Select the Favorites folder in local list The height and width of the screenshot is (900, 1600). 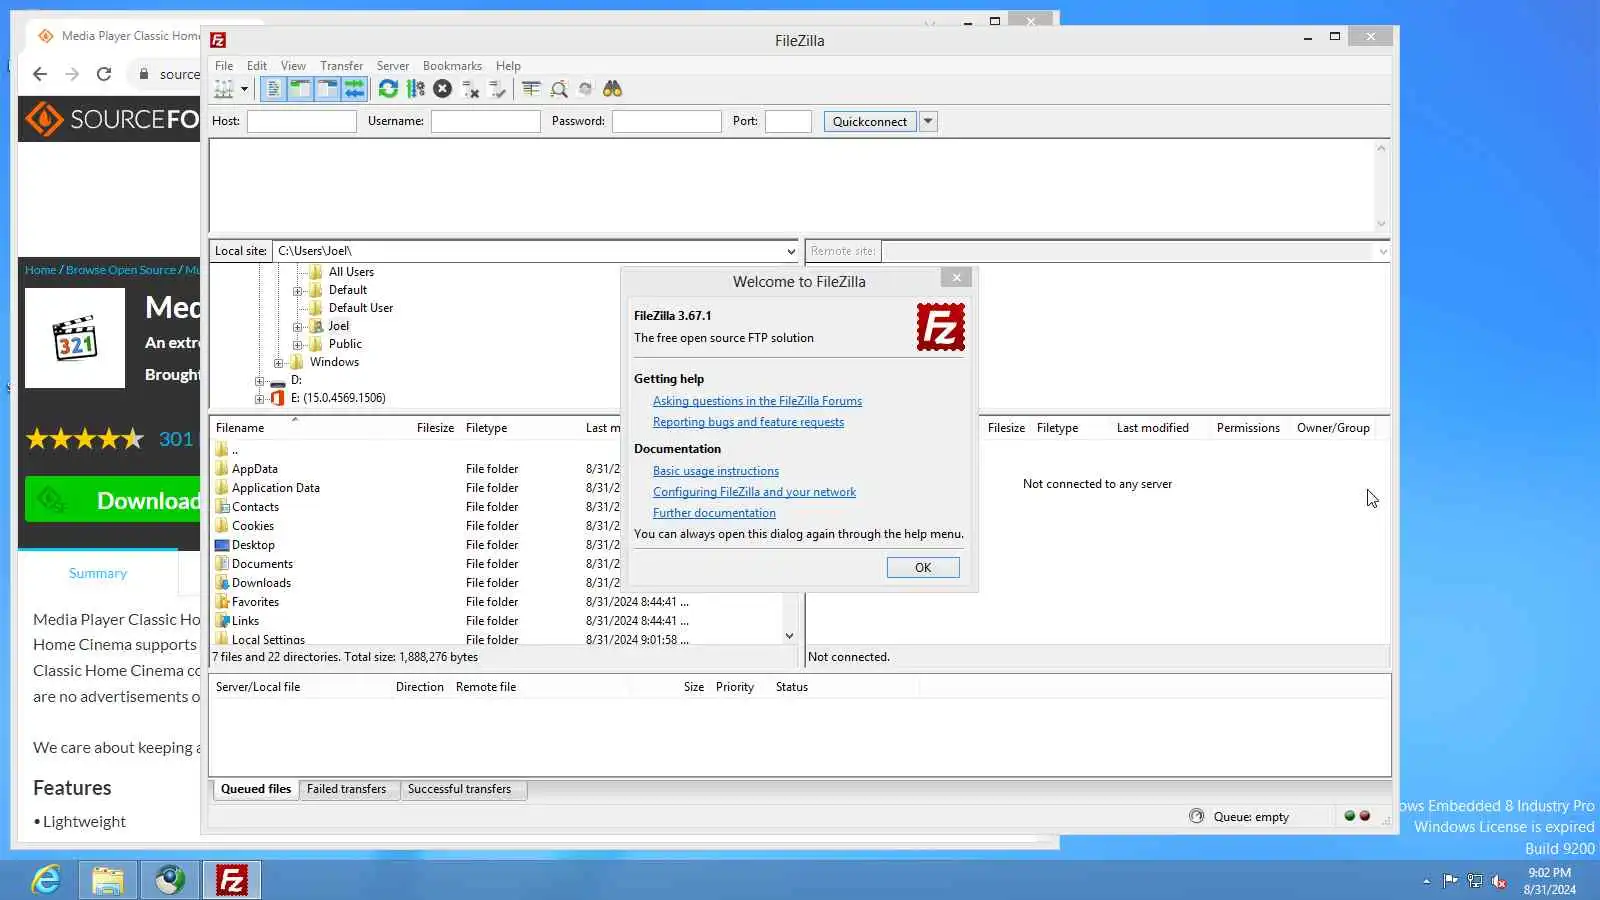coord(255,602)
